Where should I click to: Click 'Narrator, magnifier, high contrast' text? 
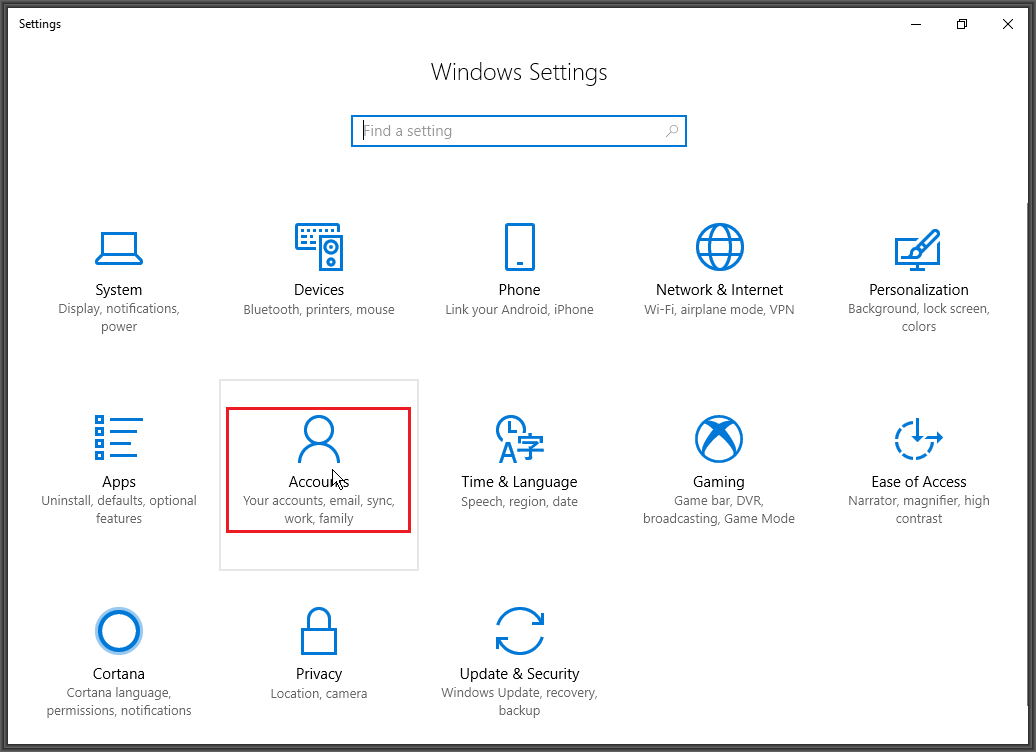click(918, 509)
